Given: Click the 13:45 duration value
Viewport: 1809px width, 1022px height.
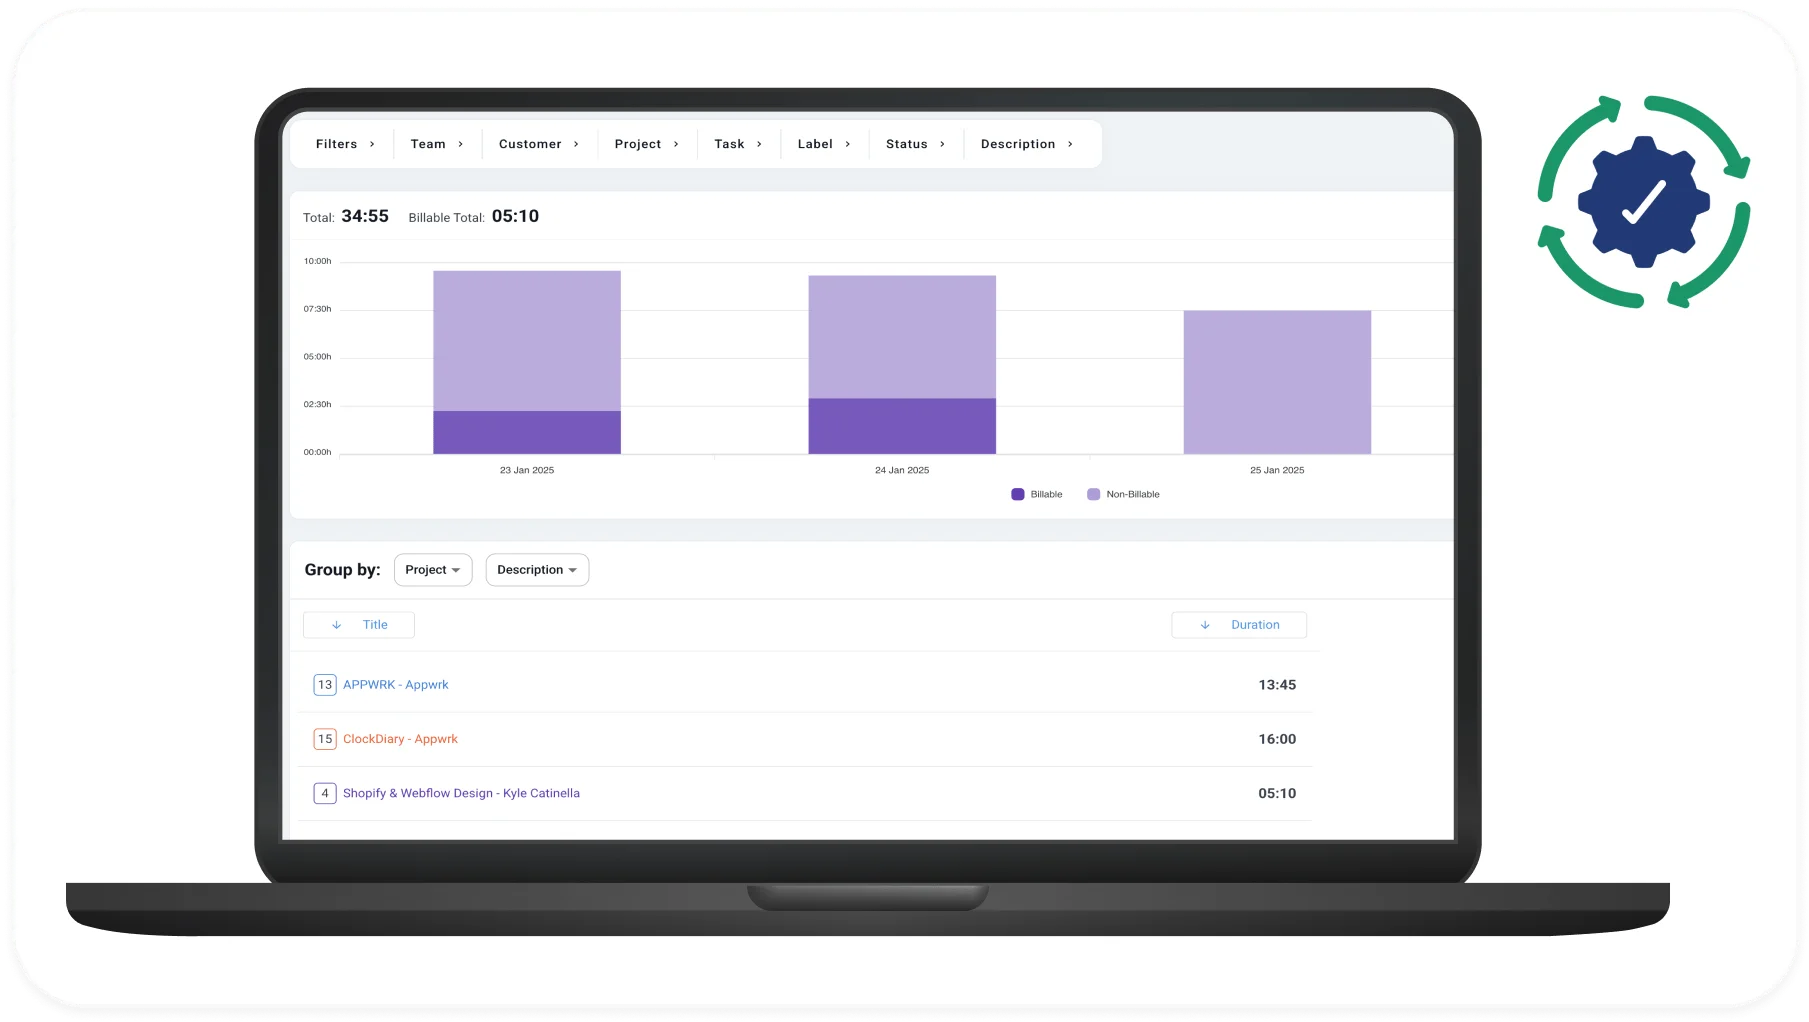Looking at the screenshot, I should (1277, 685).
